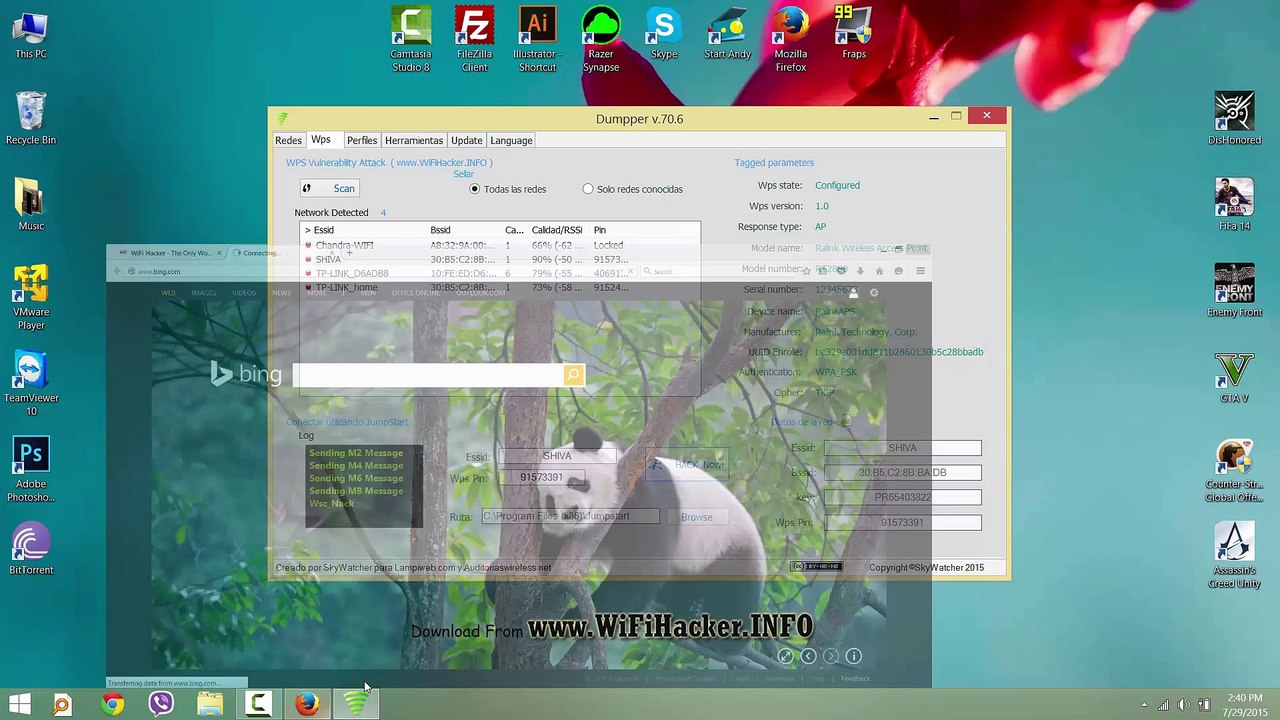Open the Start Andy desktop icon
This screenshot has width=1280, height=720.
coord(727,34)
